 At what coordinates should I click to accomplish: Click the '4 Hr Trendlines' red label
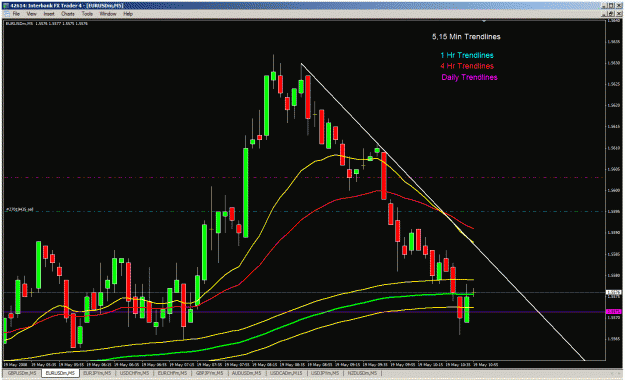tap(467, 66)
